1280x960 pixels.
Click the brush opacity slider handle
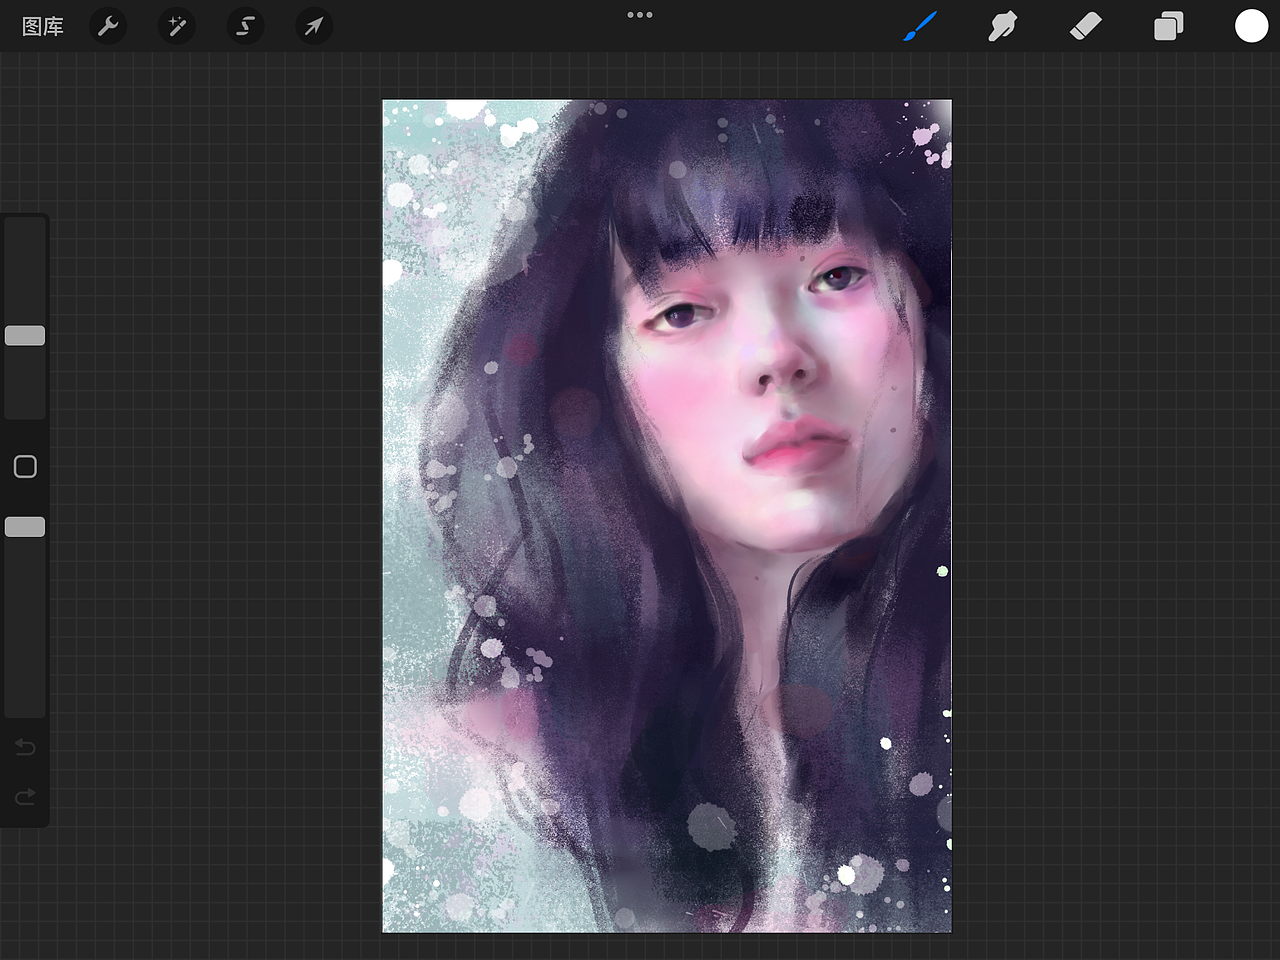pyautogui.click(x=25, y=527)
